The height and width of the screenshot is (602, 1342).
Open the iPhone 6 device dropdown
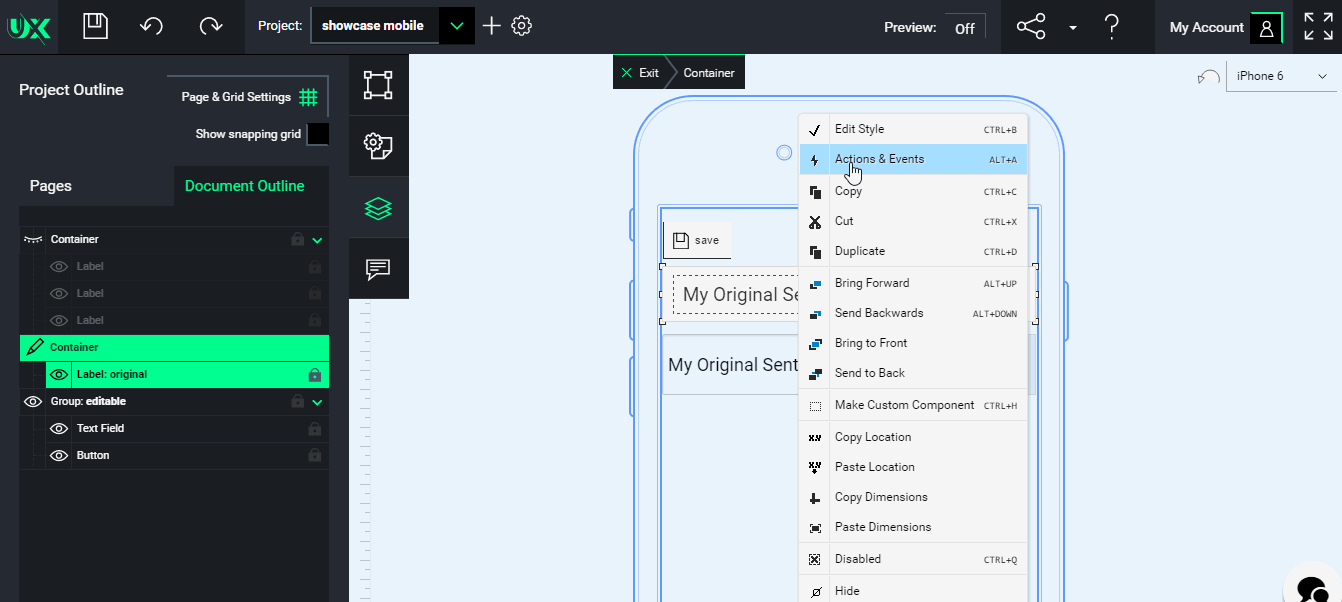(x=1281, y=76)
